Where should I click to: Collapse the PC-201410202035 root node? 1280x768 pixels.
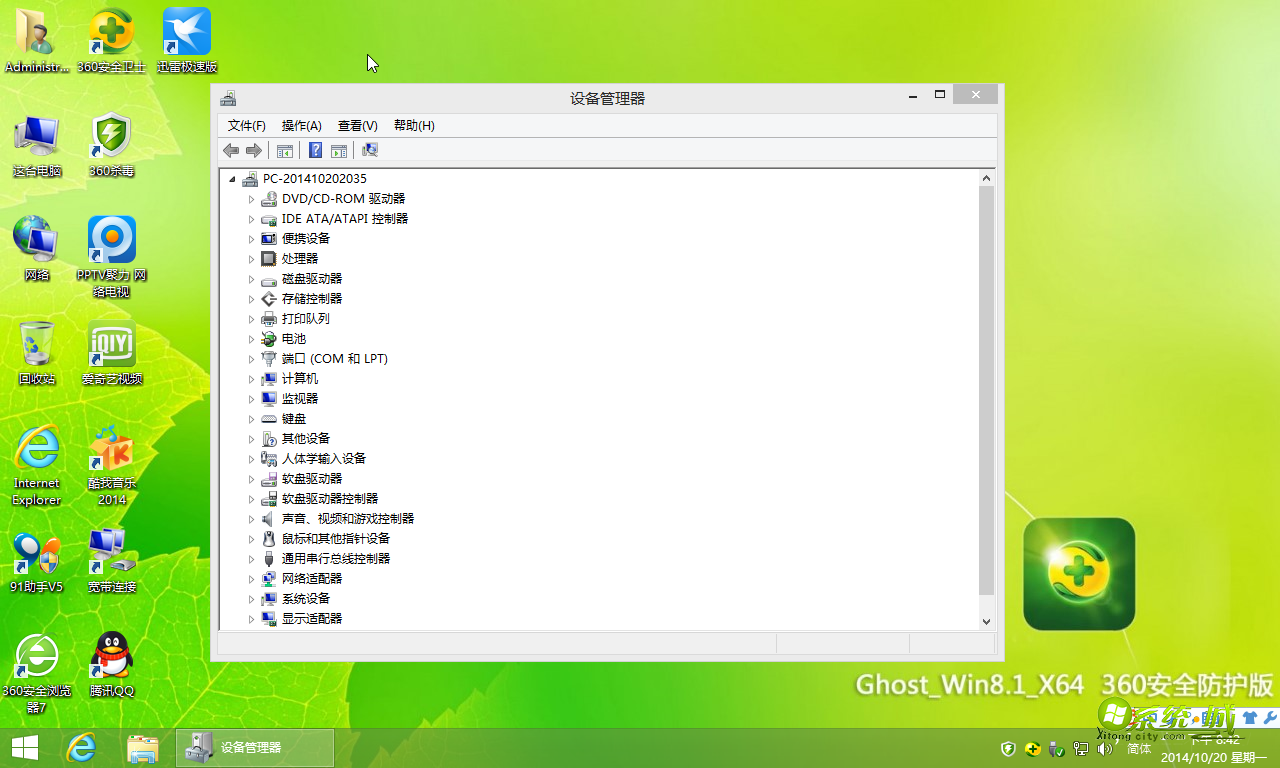tap(234, 178)
